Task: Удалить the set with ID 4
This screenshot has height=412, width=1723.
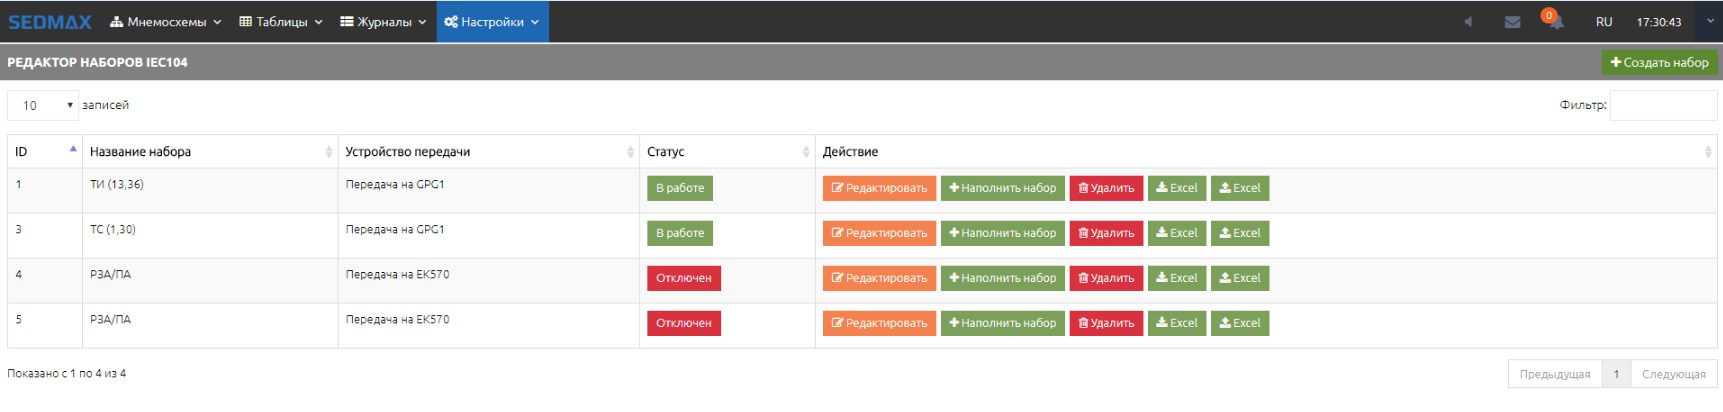Action: pyautogui.click(x=1106, y=278)
